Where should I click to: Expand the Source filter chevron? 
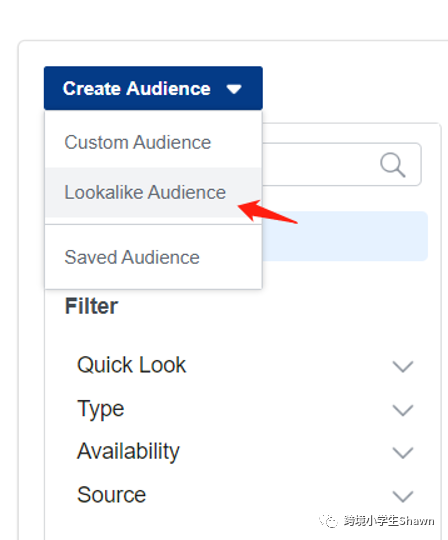(403, 496)
